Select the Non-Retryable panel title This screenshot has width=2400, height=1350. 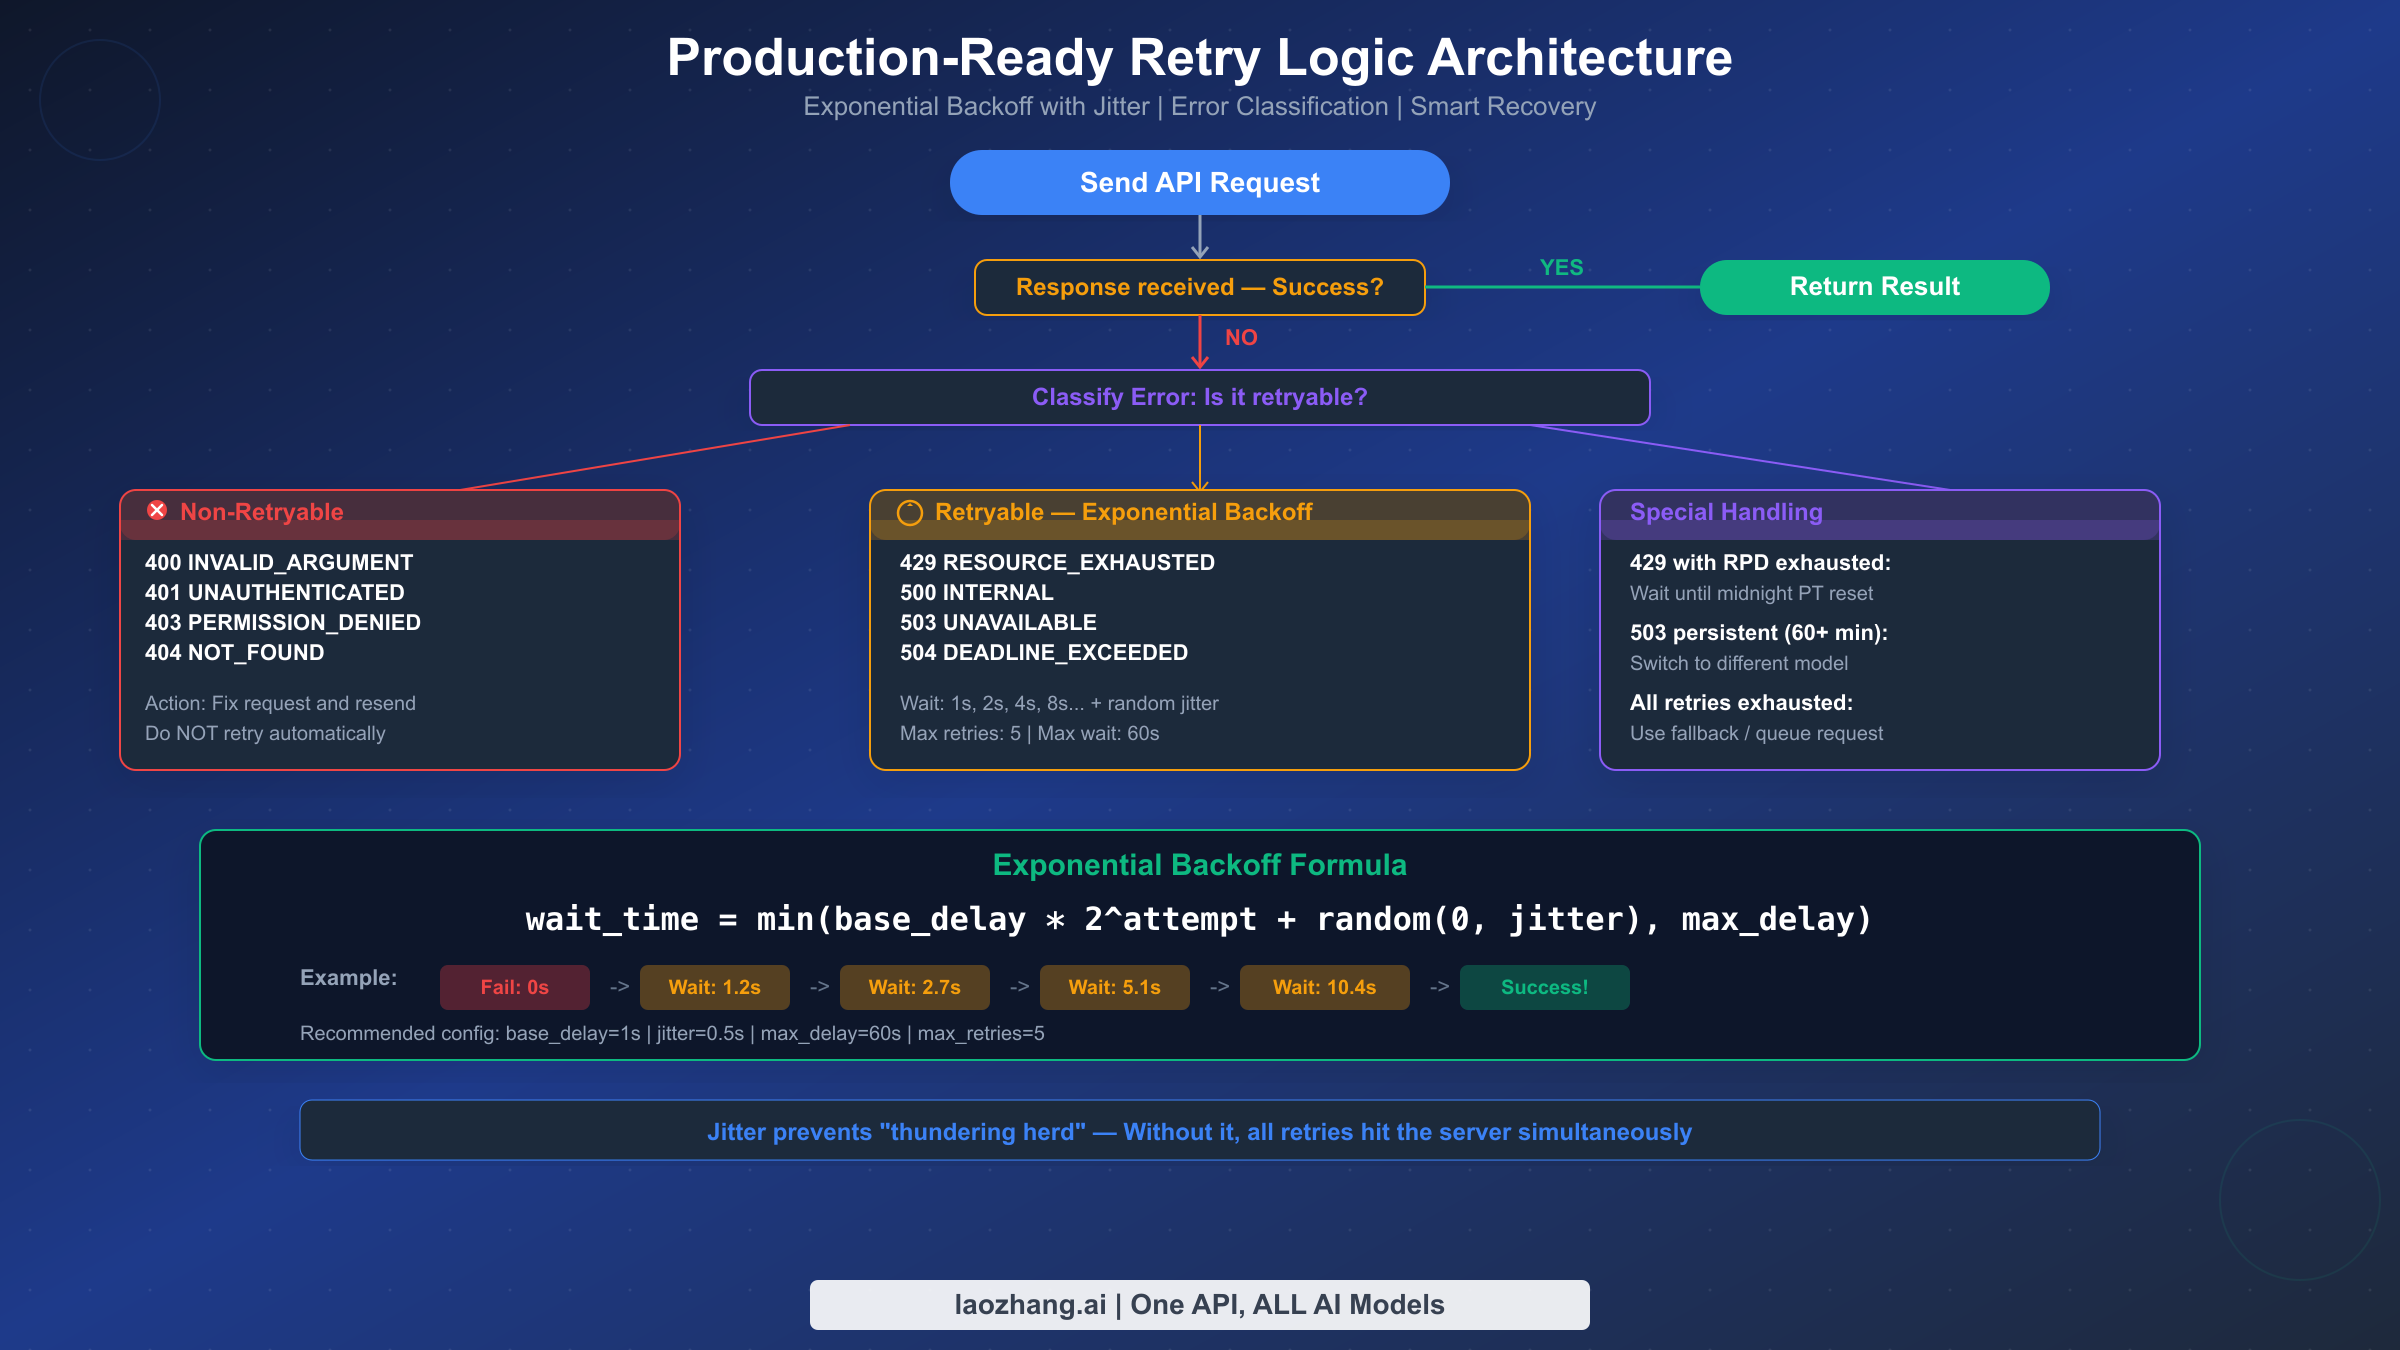point(262,512)
